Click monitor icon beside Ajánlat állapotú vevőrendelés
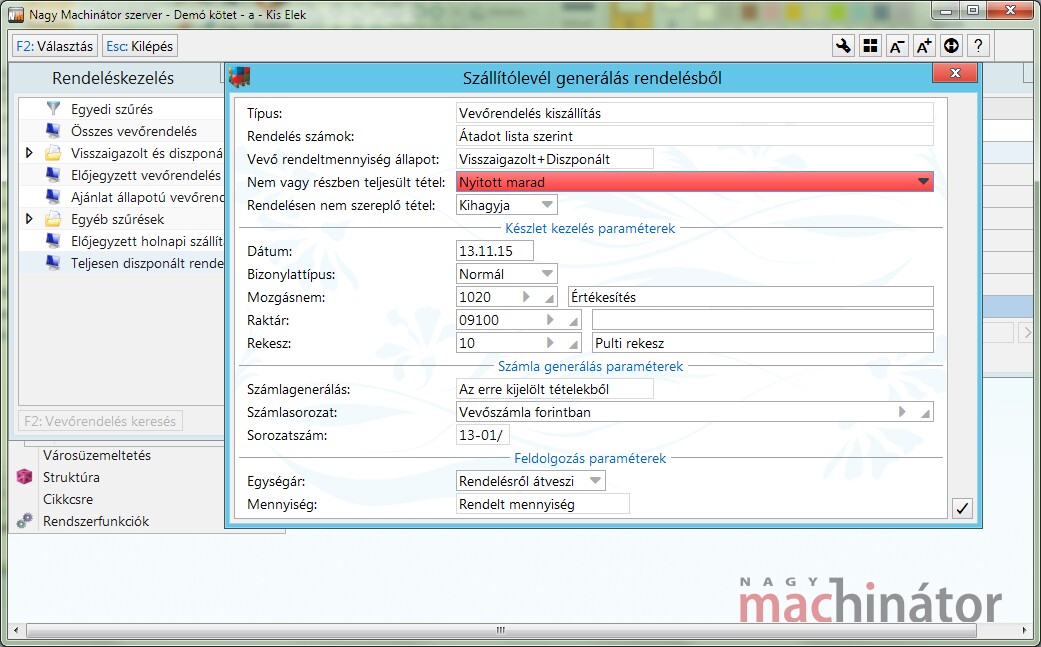 pos(53,197)
